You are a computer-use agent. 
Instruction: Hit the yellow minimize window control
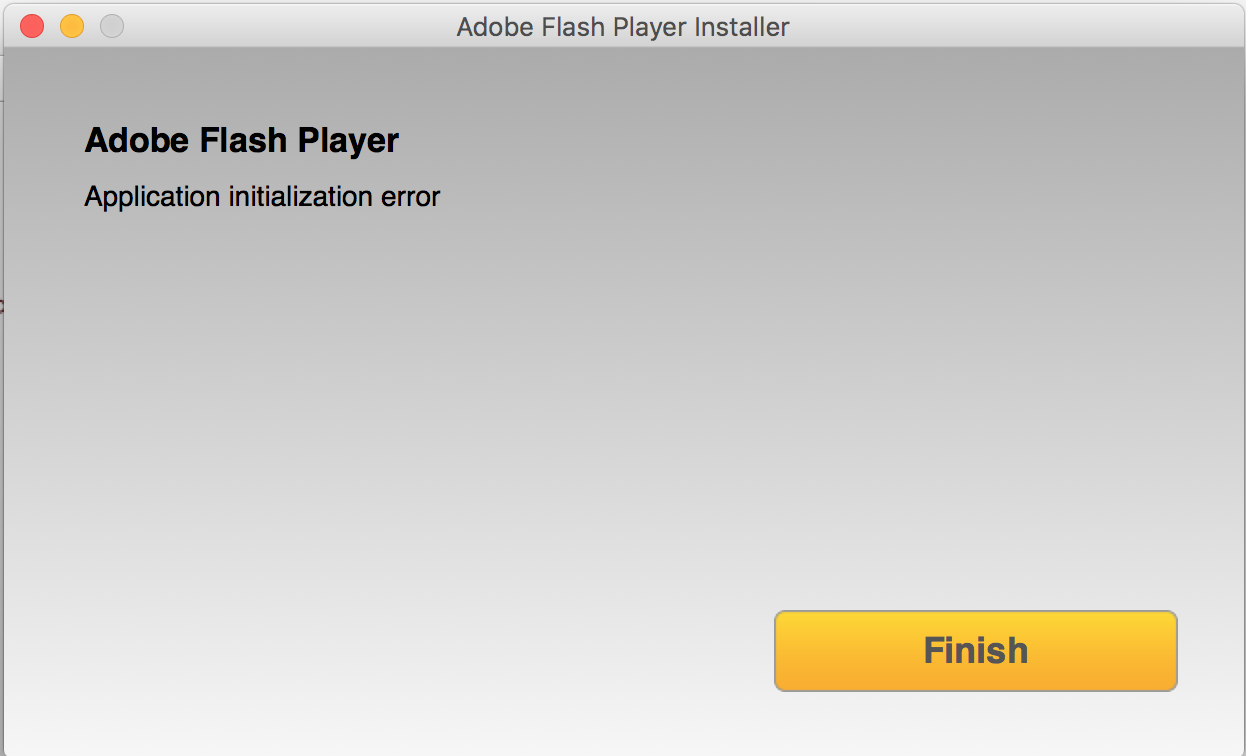pos(72,26)
